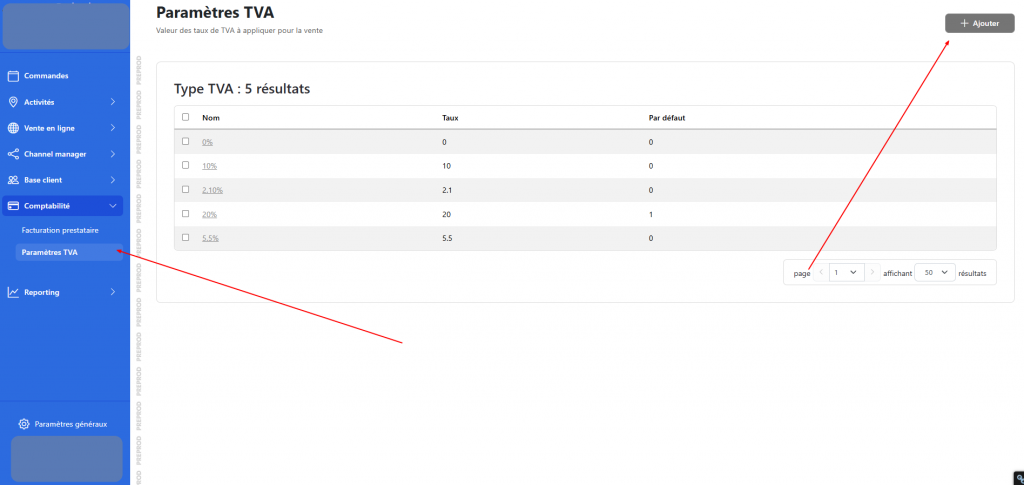Click the Paramètres généraux gear icon
The width and height of the screenshot is (1024, 485).
24,424
